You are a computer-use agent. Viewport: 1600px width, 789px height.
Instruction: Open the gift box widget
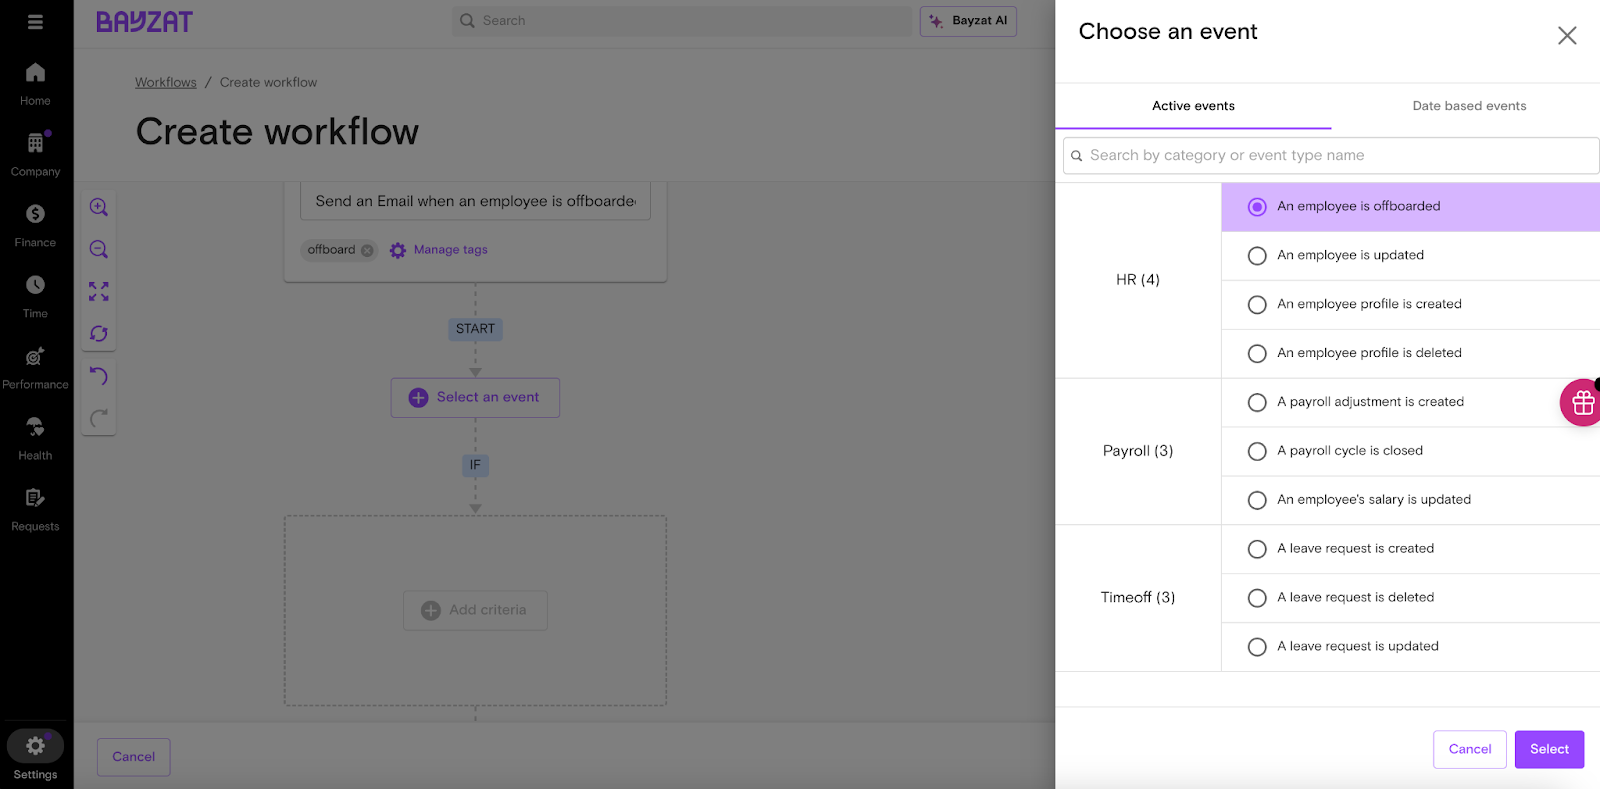(x=1582, y=403)
